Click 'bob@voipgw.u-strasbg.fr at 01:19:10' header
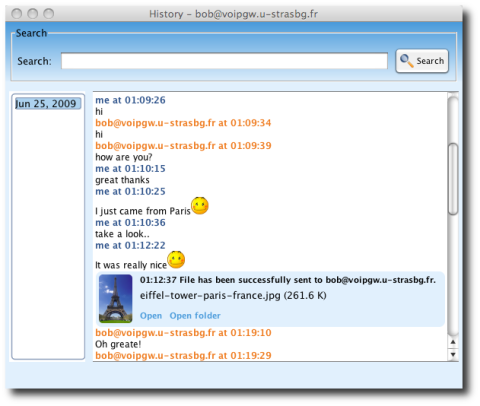 tap(183, 333)
